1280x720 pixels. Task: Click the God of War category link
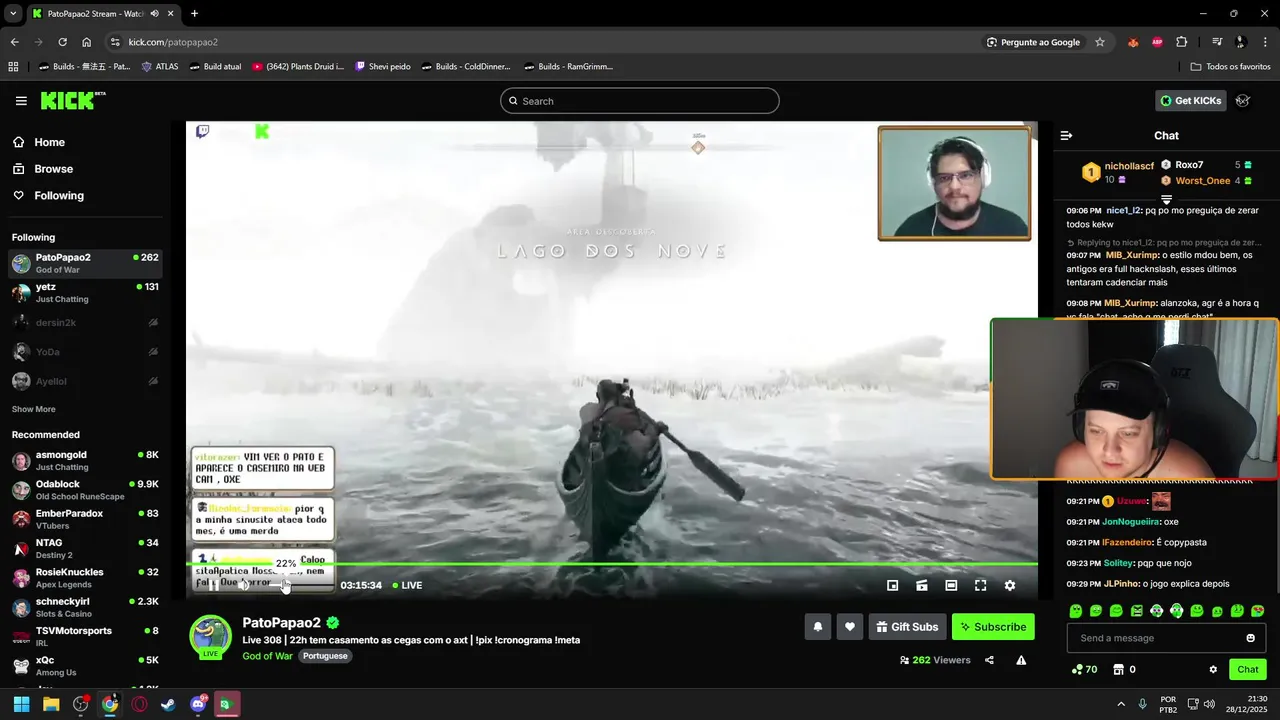pyautogui.click(x=267, y=656)
